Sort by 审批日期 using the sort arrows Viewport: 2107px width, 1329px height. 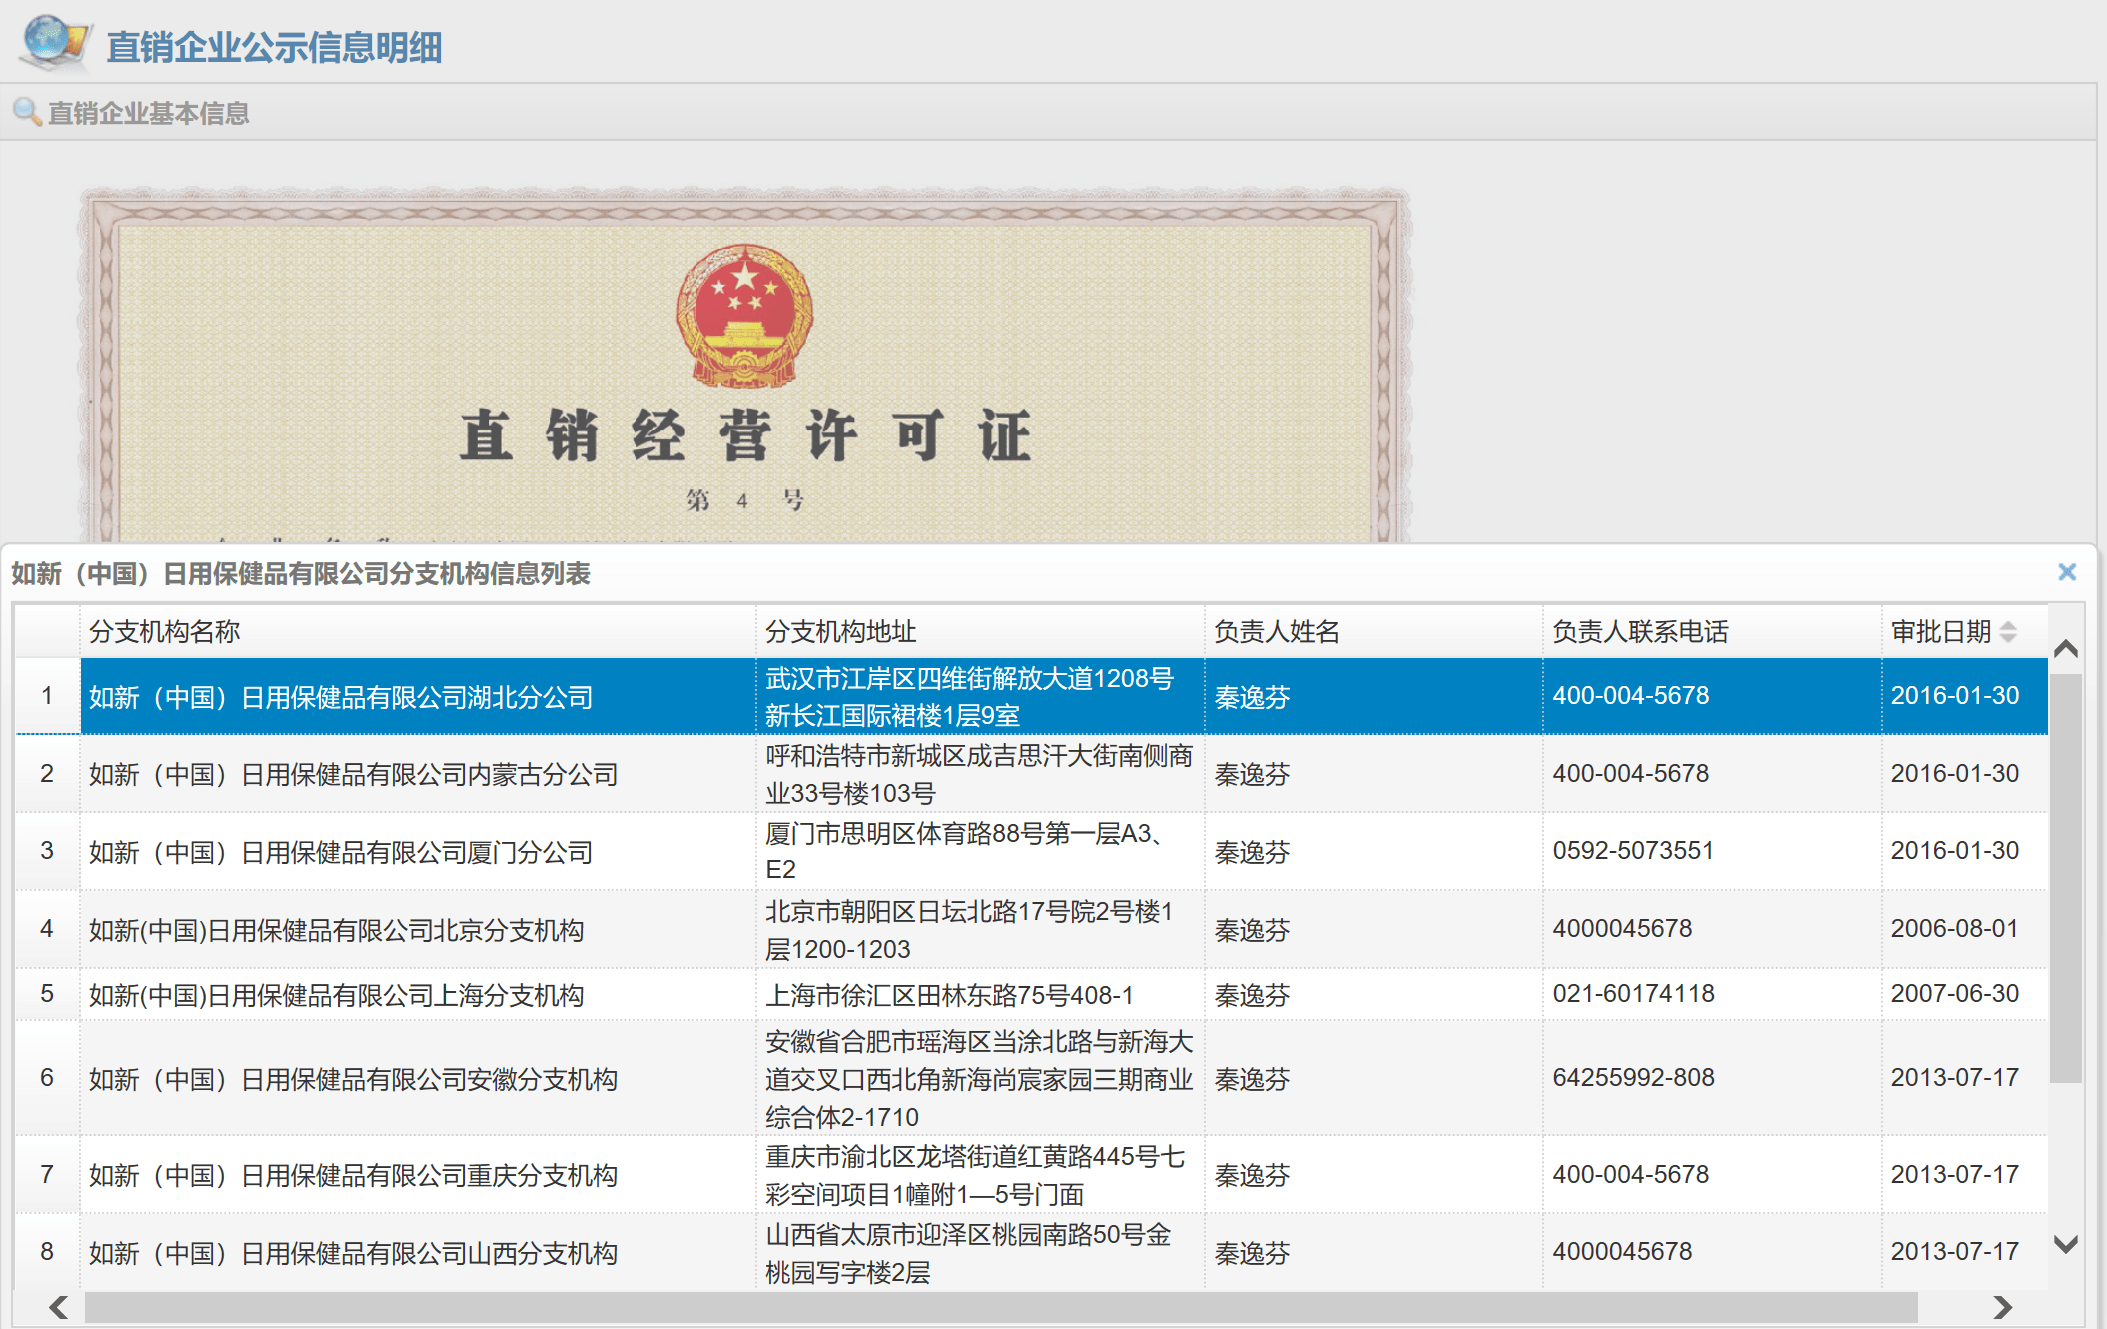click(2008, 632)
